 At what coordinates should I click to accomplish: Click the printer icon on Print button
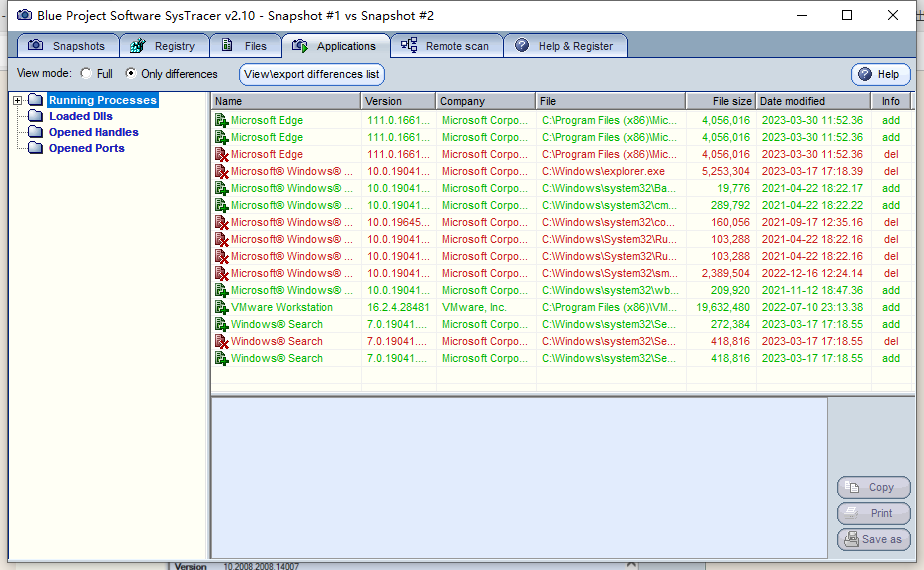tap(852, 513)
